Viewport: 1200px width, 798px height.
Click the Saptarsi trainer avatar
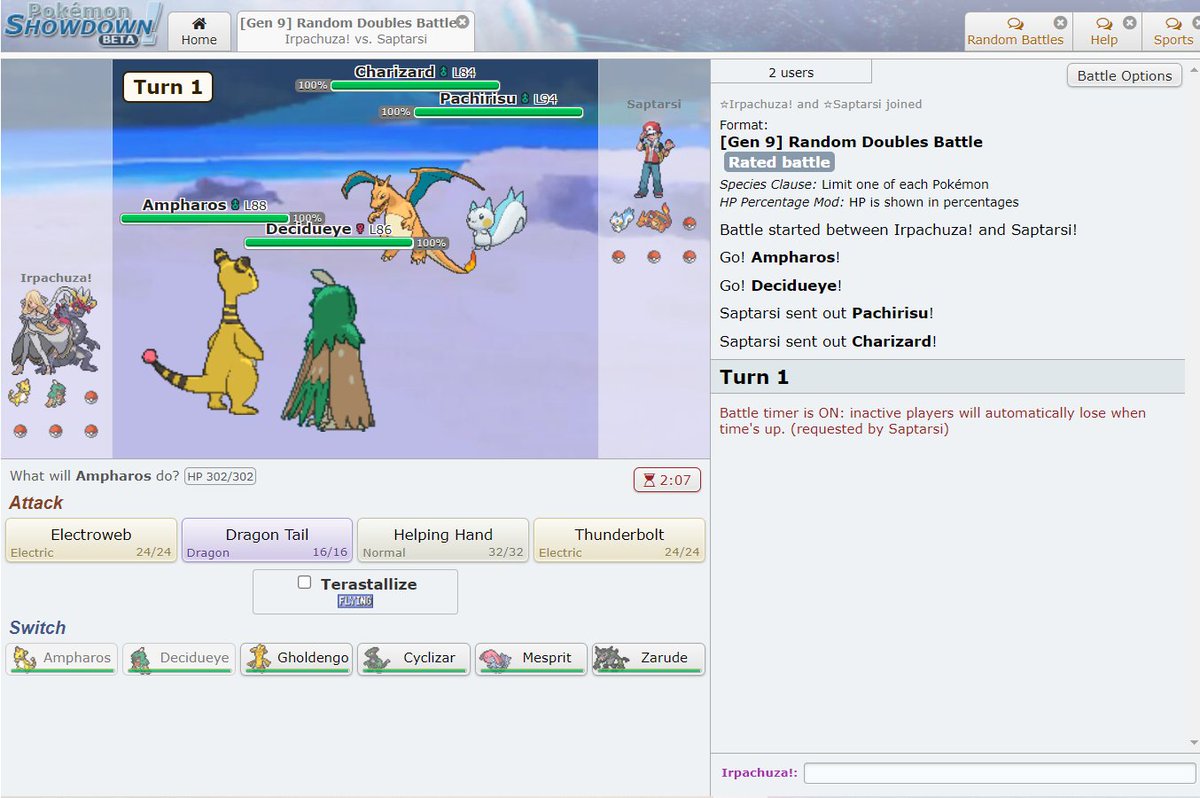point(653,158)
